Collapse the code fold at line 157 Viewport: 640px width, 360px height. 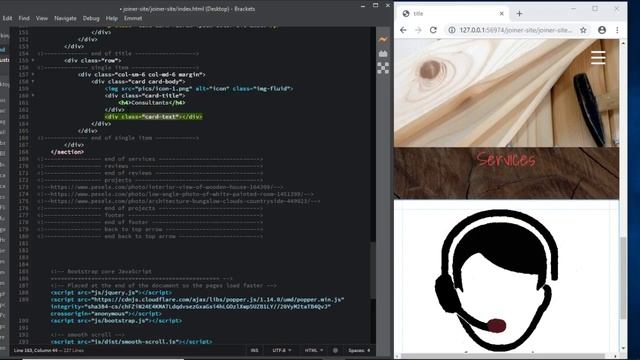tap(33, 74)
